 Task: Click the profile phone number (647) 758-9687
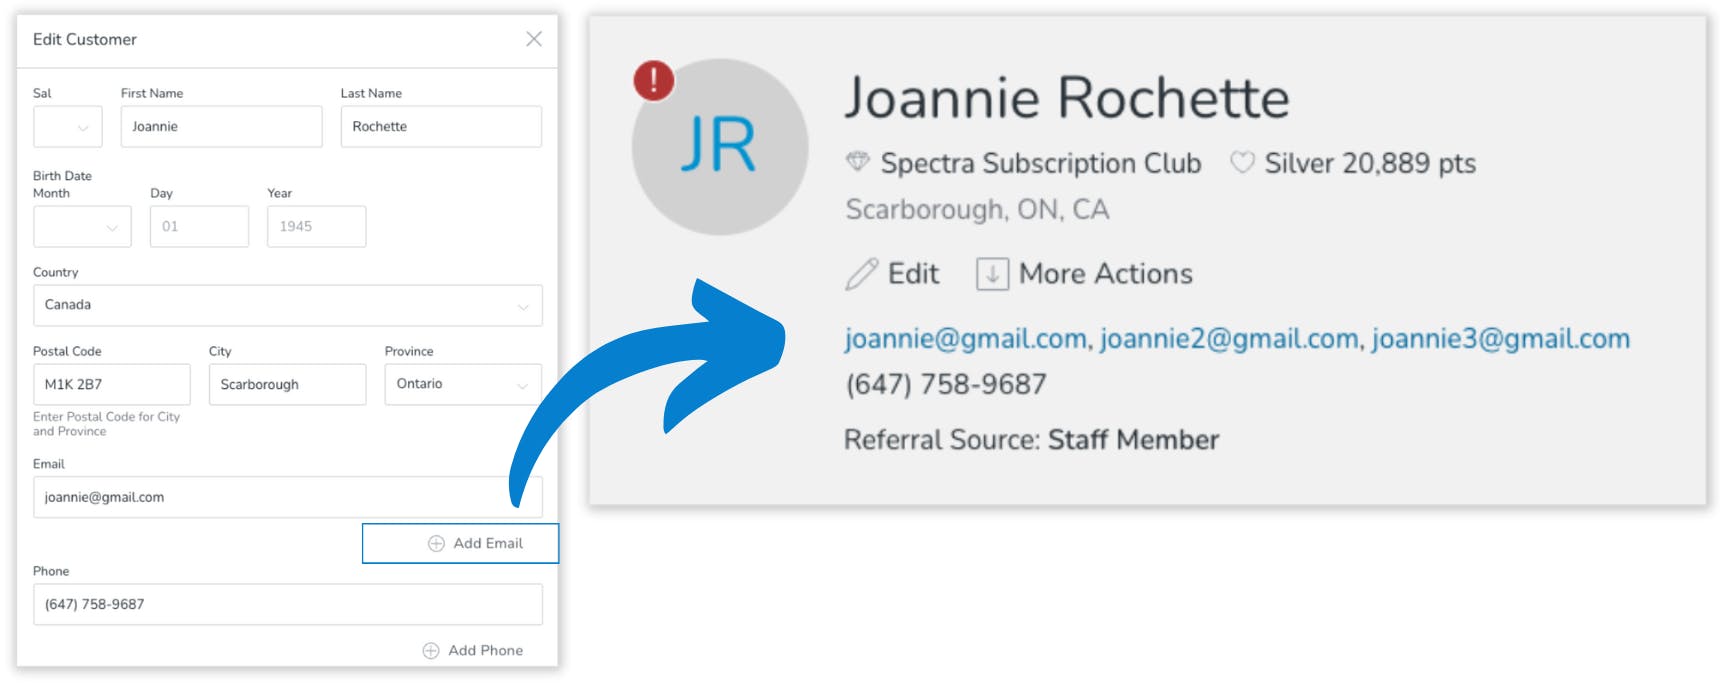pyautogui.click(x=946, y=384)
